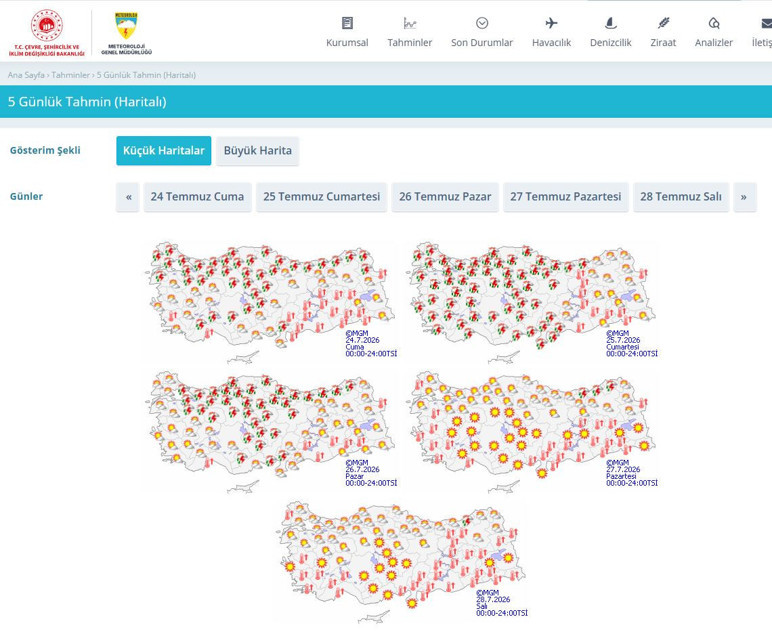Viewport: 772px width, 636px height.
Task: Switch display to Büyük Harita
Action: (257, 151)
